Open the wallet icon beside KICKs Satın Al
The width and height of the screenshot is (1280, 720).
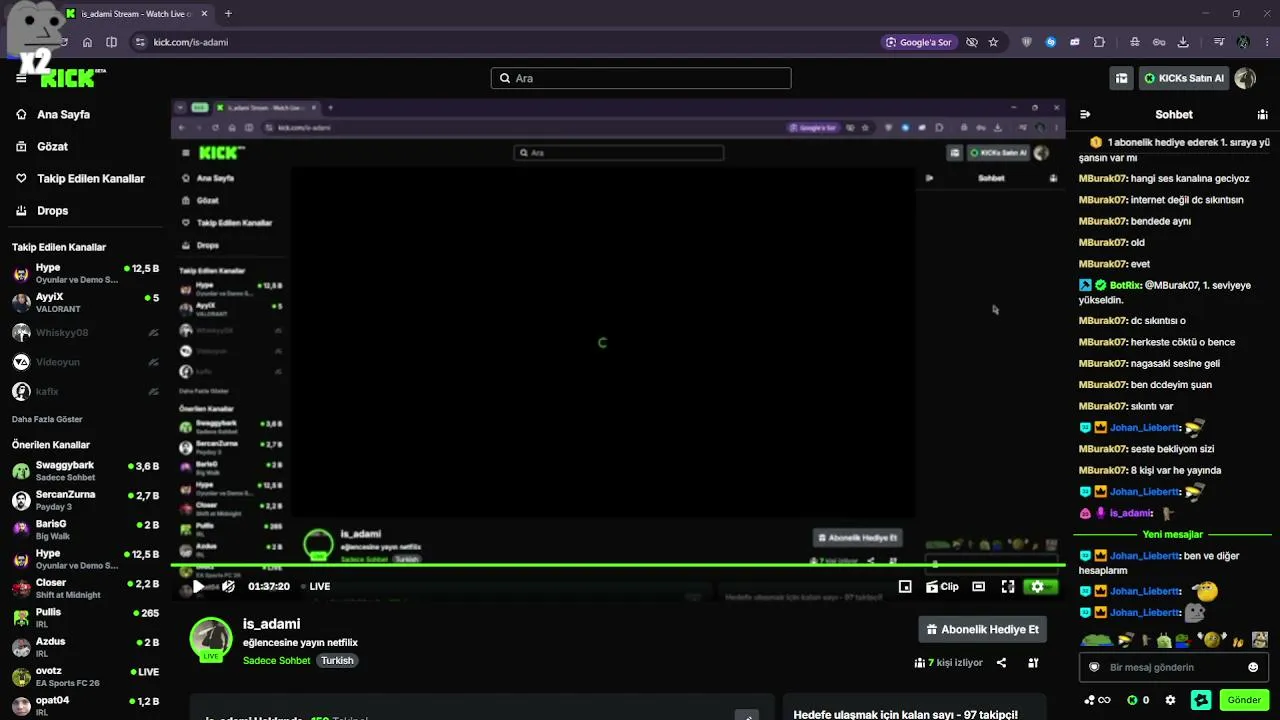point(1122,78)
